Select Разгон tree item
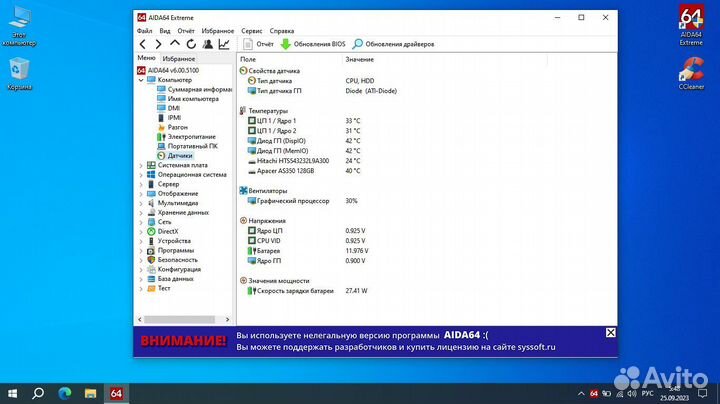Viewport: 720px width, 404px height. coord(172,127)
